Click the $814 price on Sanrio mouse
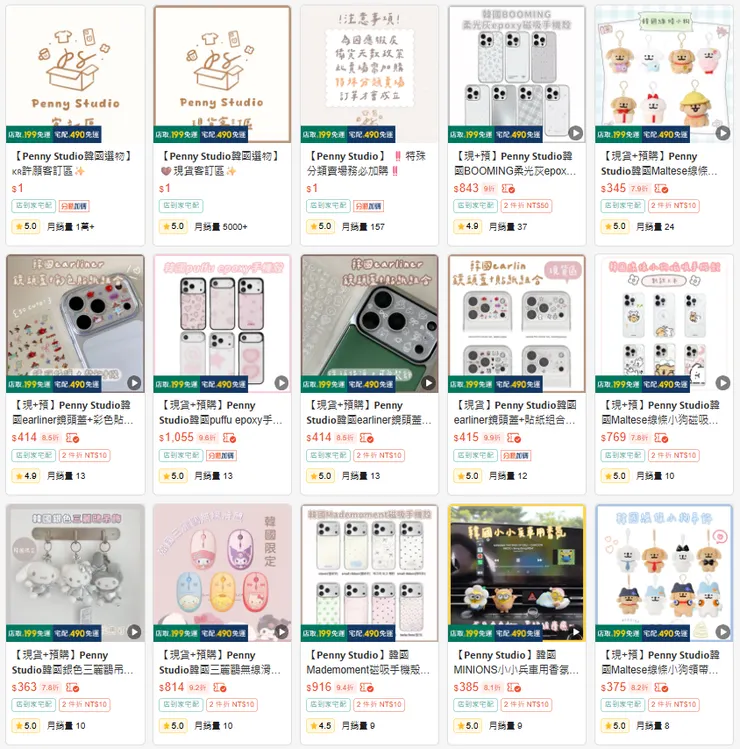Viewport: 740px width, 749px height. point(172,687)
